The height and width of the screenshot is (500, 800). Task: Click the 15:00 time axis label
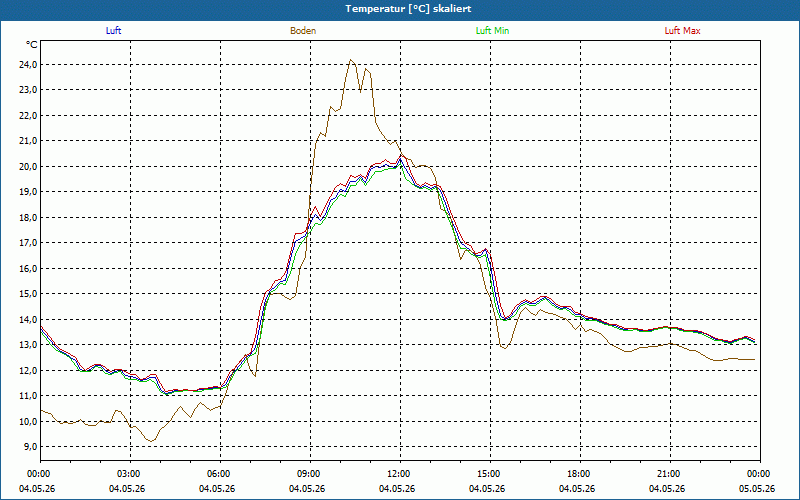point(490,474)
